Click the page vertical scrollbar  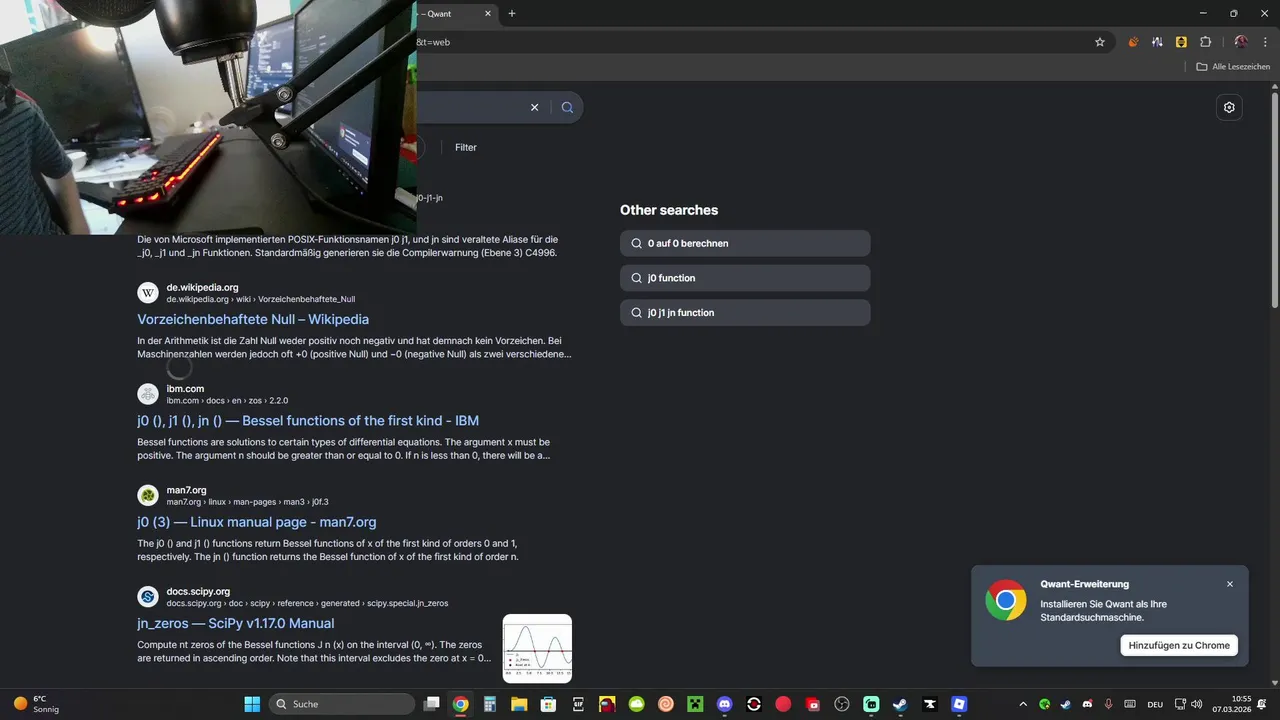point(1274,200)
